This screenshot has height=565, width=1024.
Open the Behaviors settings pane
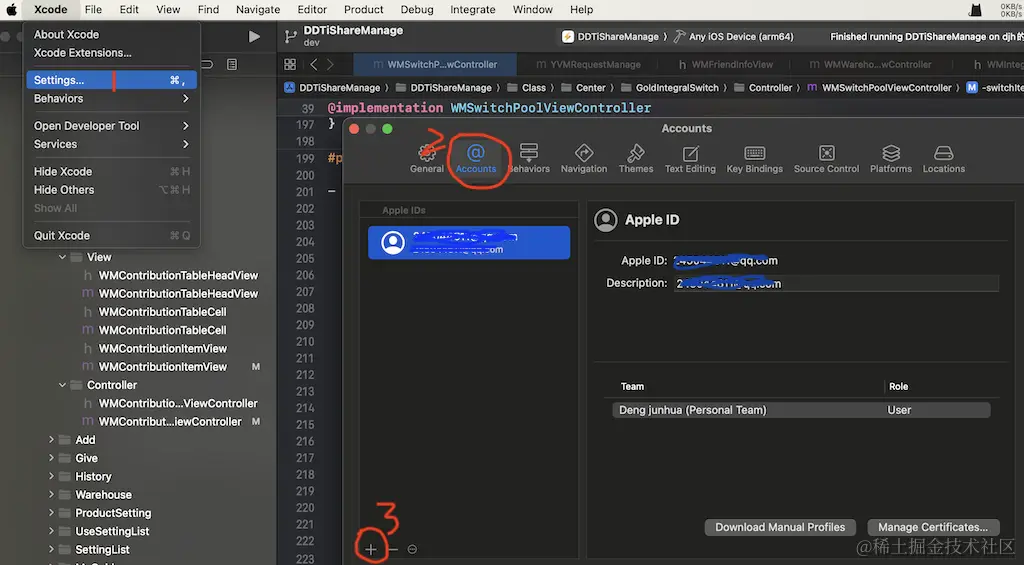(x=528, y=158)
